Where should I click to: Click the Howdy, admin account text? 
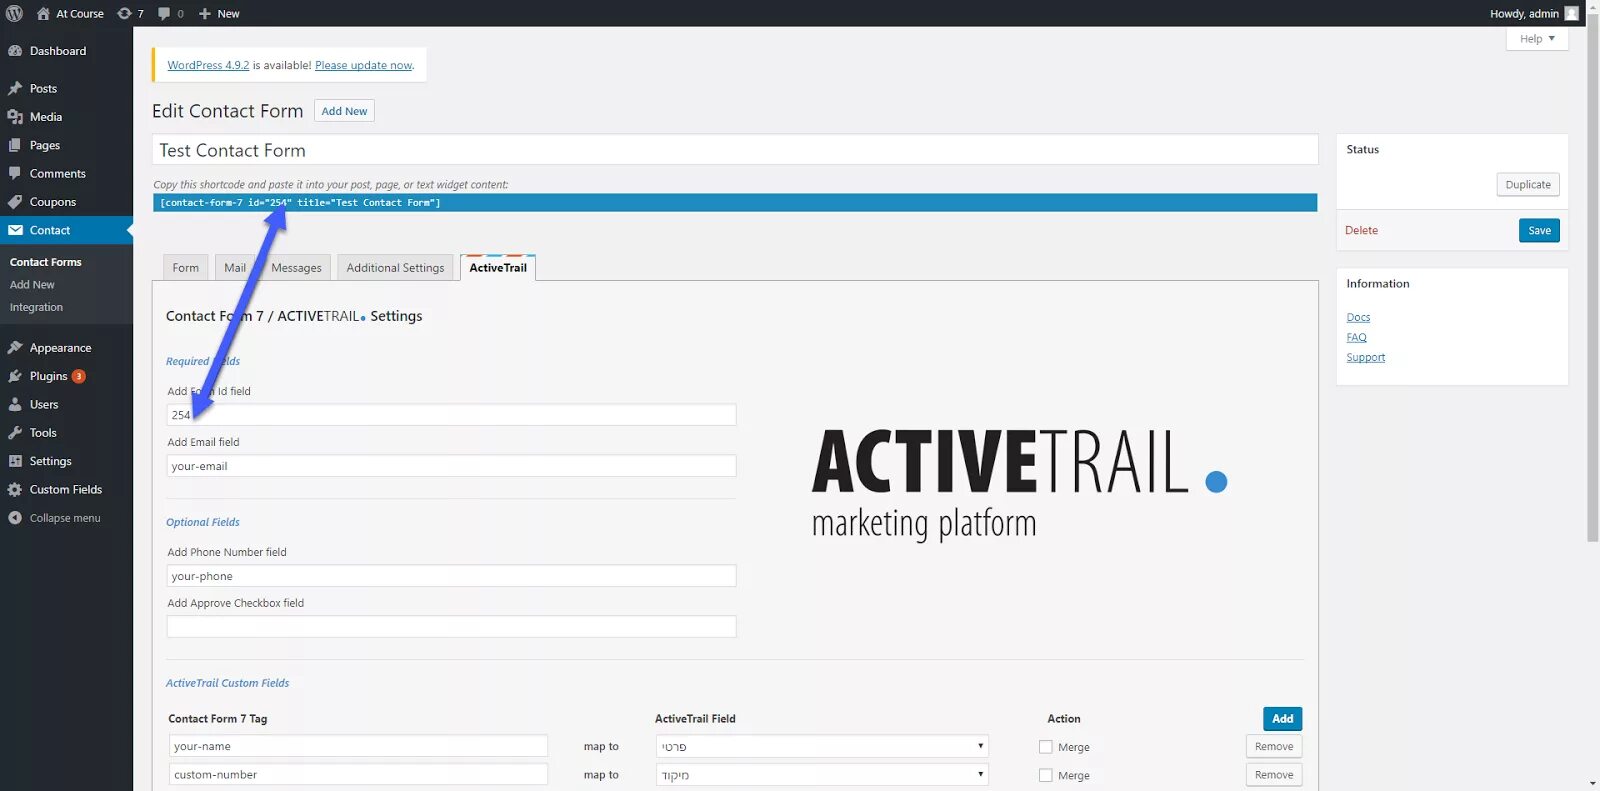(1524, 13)
